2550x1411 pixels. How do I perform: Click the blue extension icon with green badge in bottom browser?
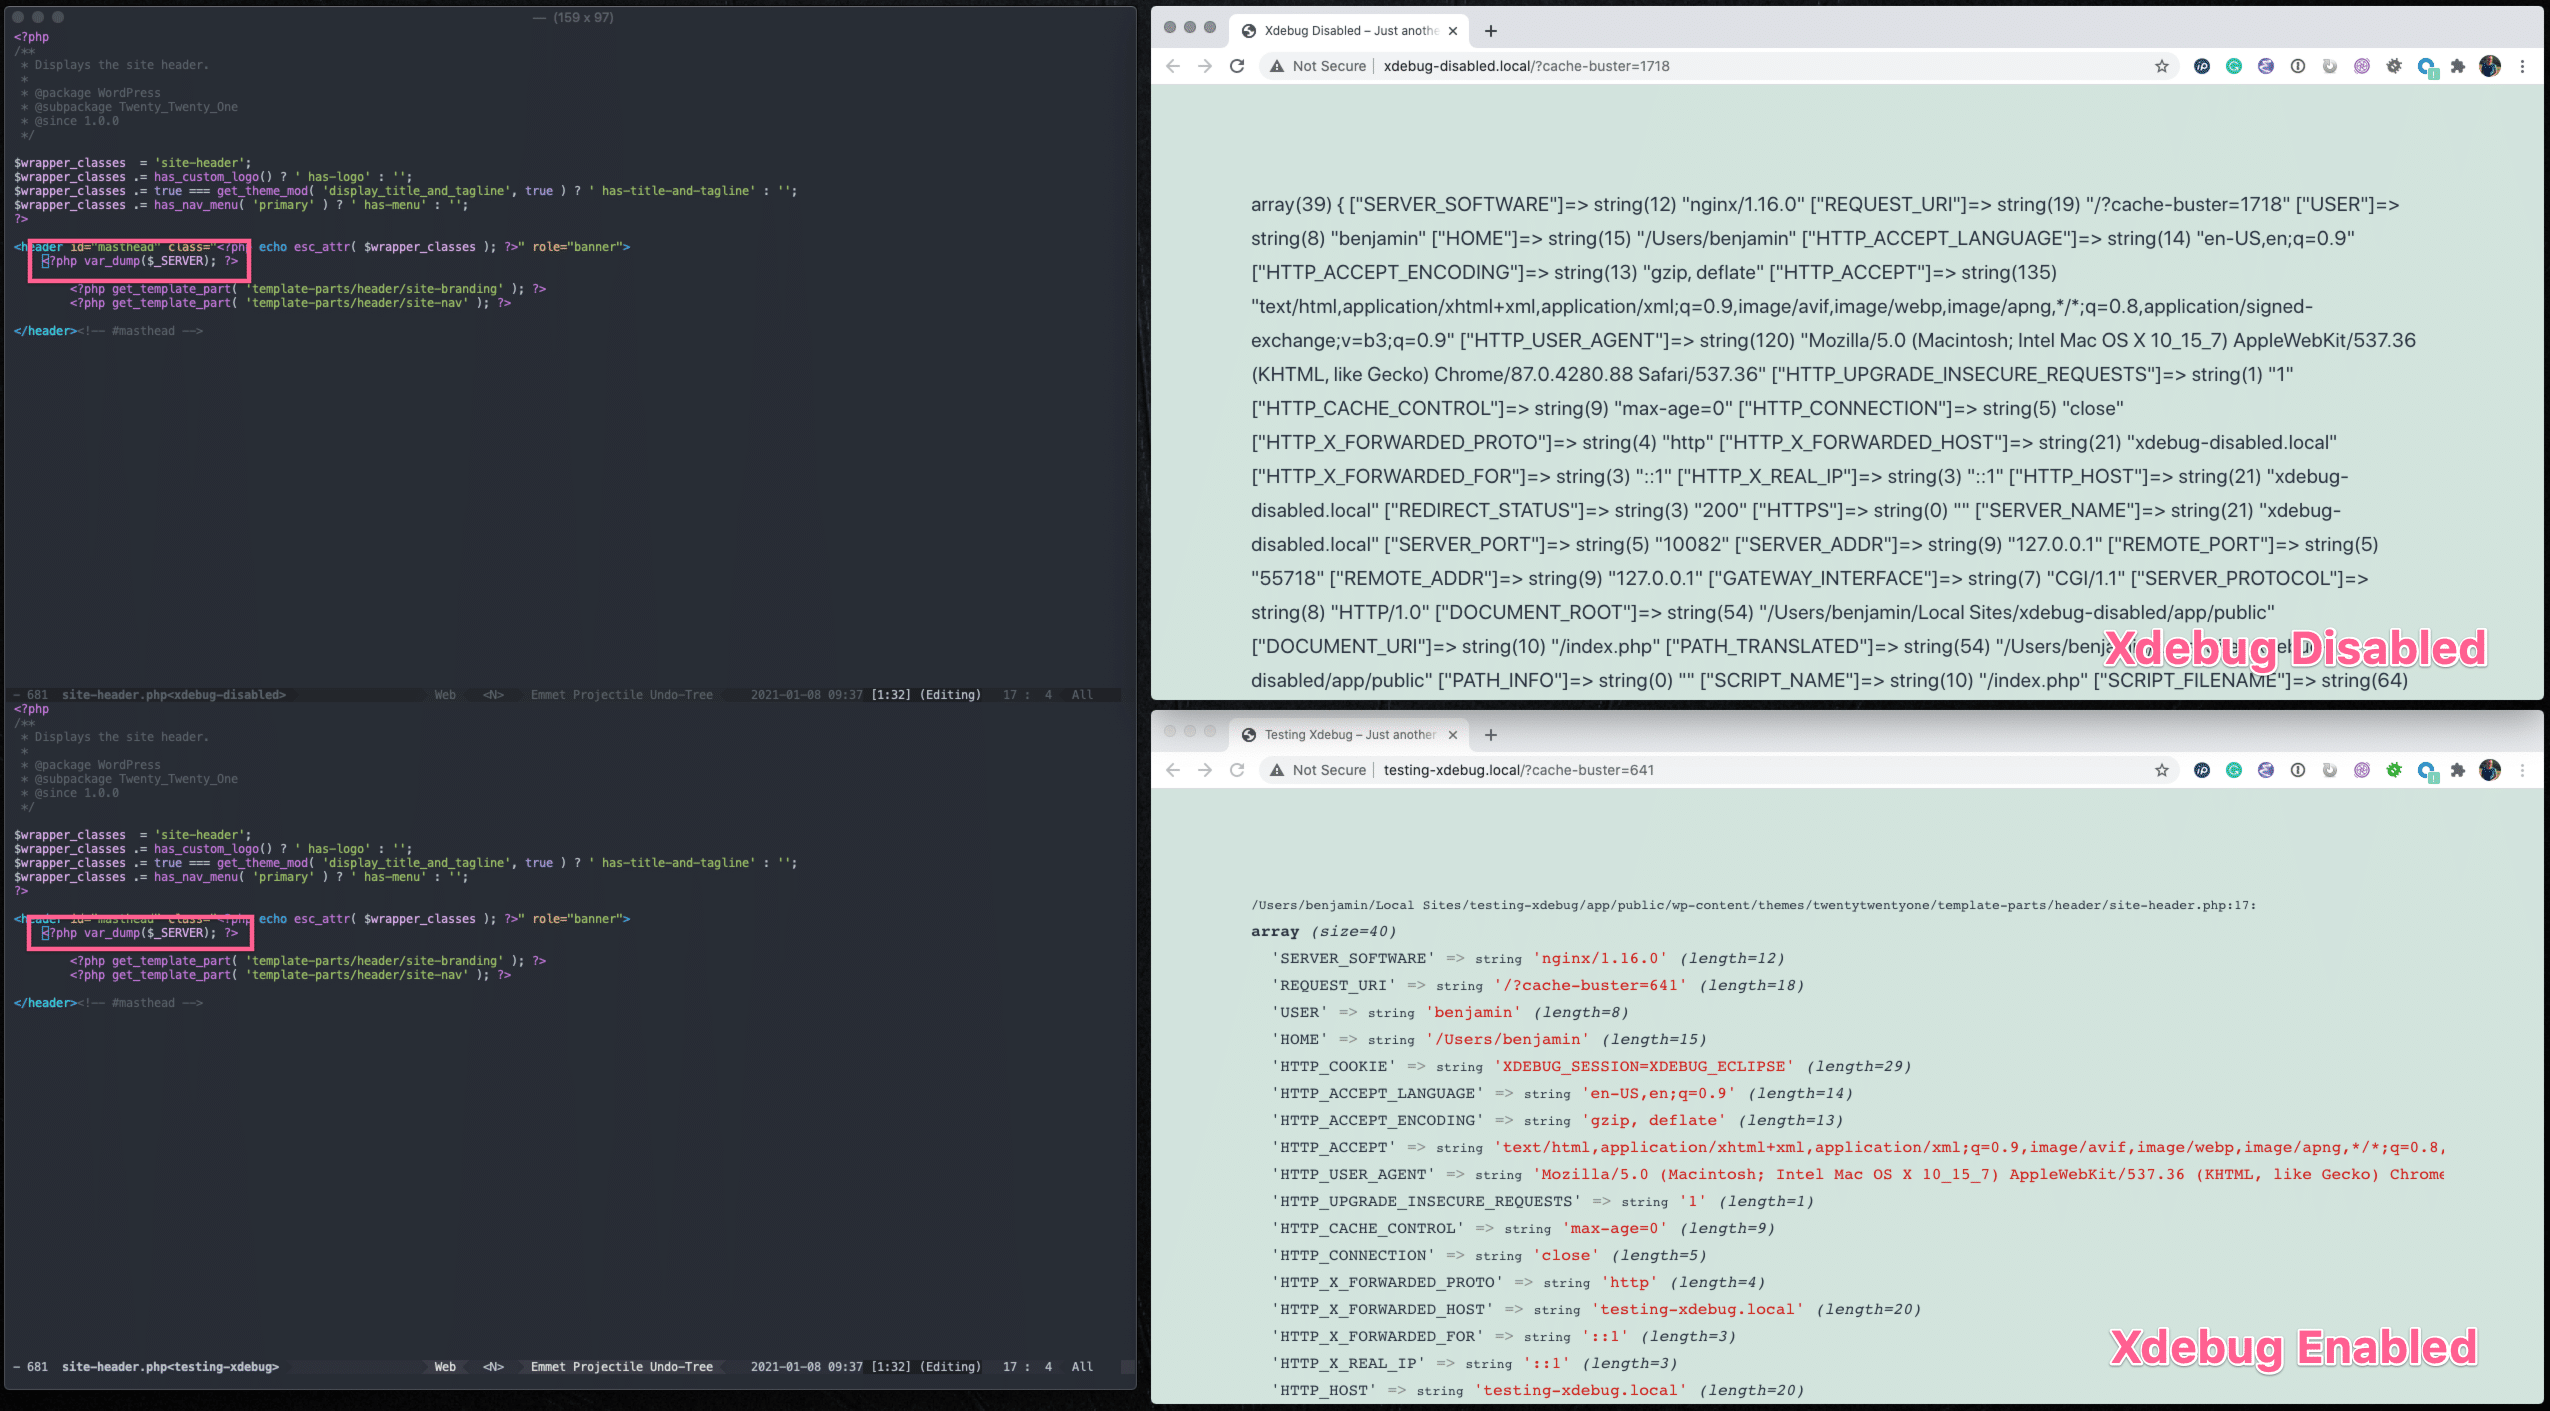pyautogui.click(x=2427, y=771)
